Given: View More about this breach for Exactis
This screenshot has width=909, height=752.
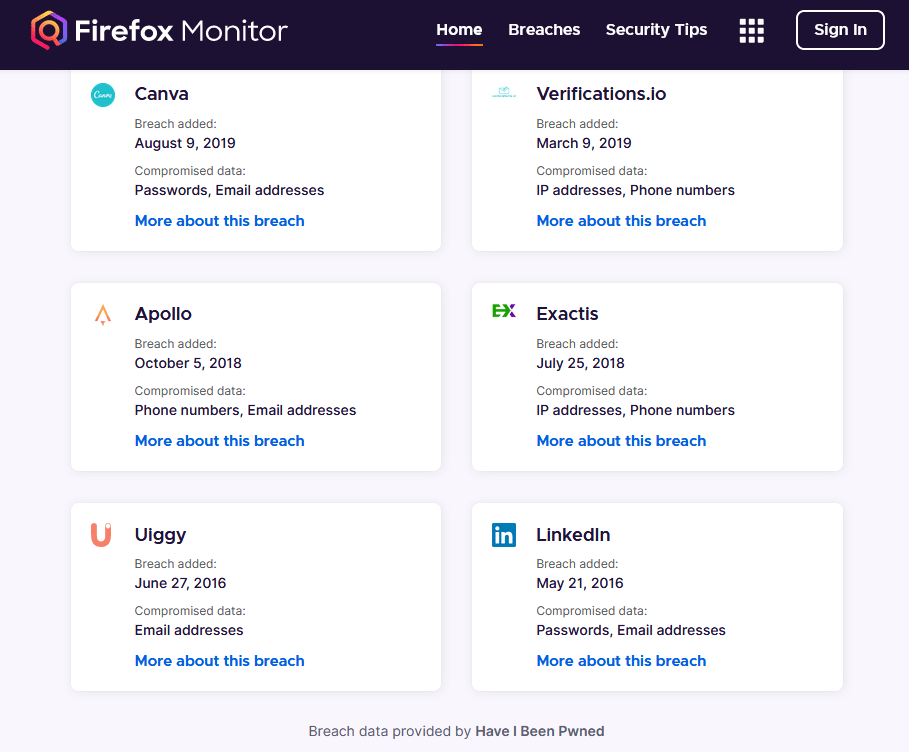Looking at the screenshot, I should (621, 441).
